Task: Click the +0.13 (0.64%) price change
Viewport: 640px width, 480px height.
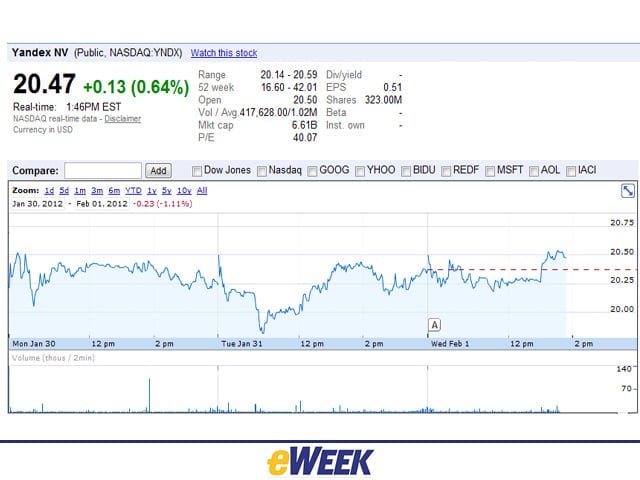Action: click(x=136, y=87)
